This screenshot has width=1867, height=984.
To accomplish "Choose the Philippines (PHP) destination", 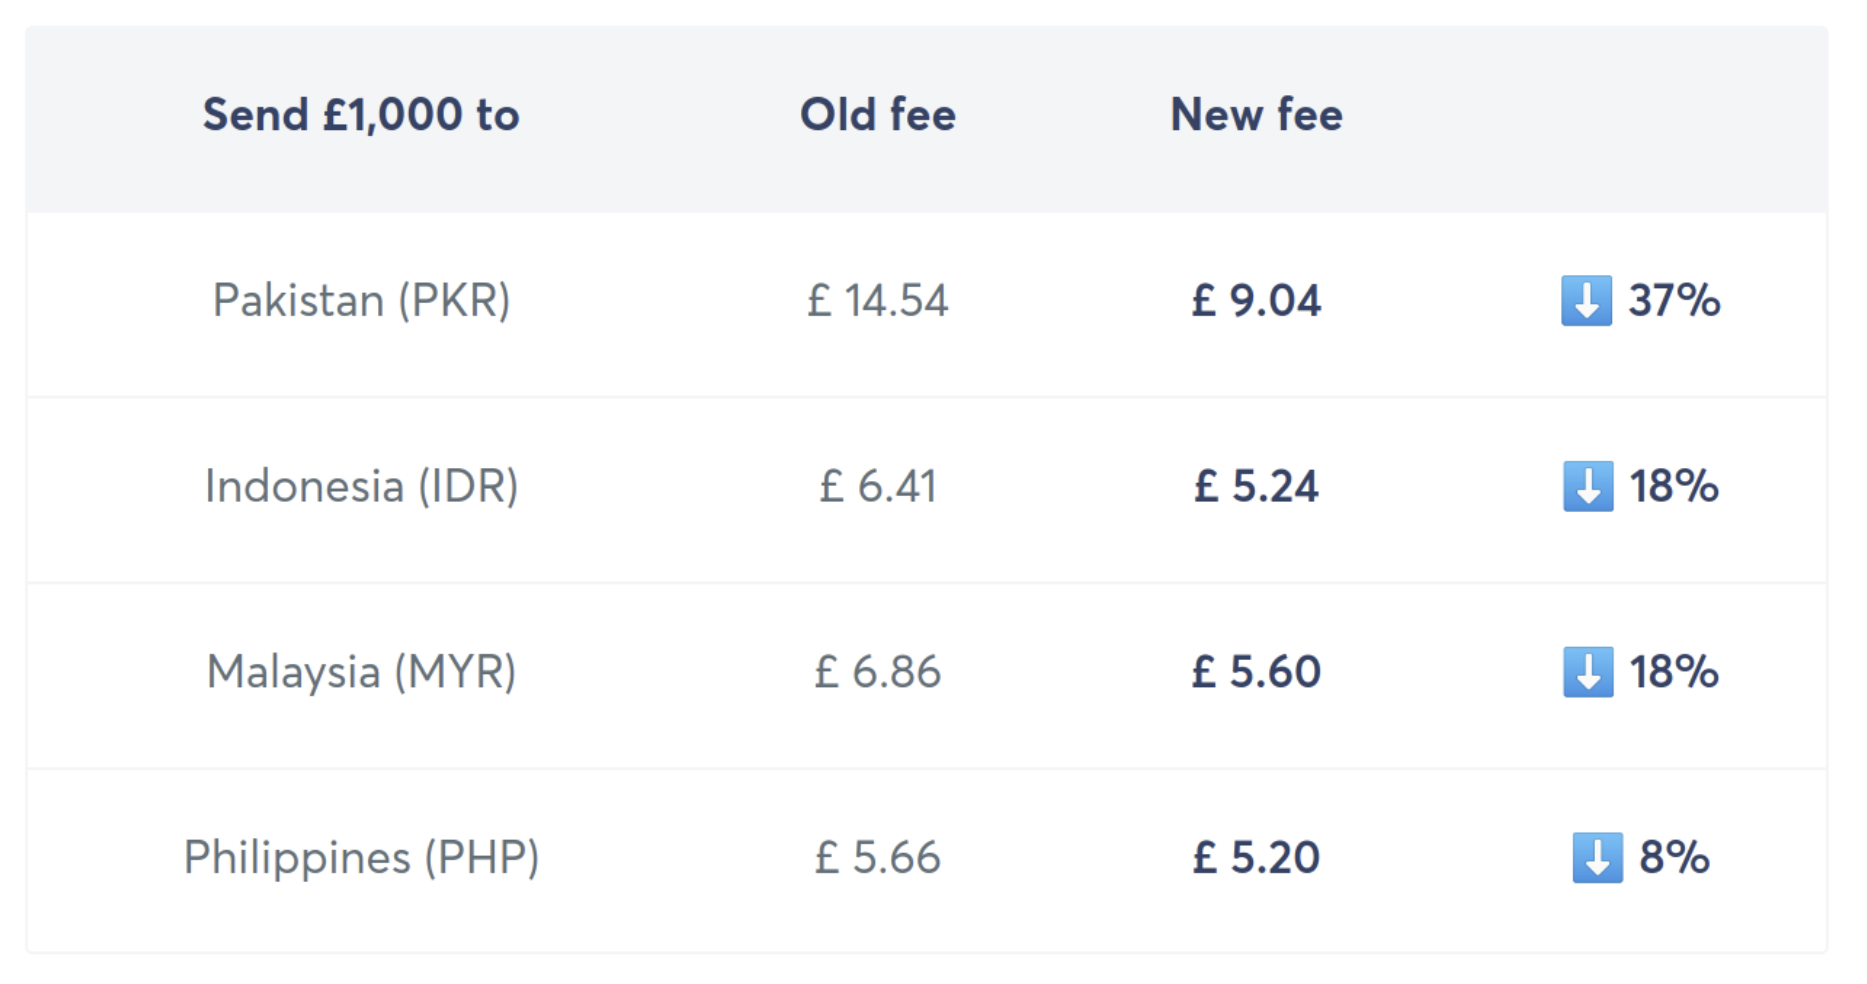I will (x=361, y=857).
